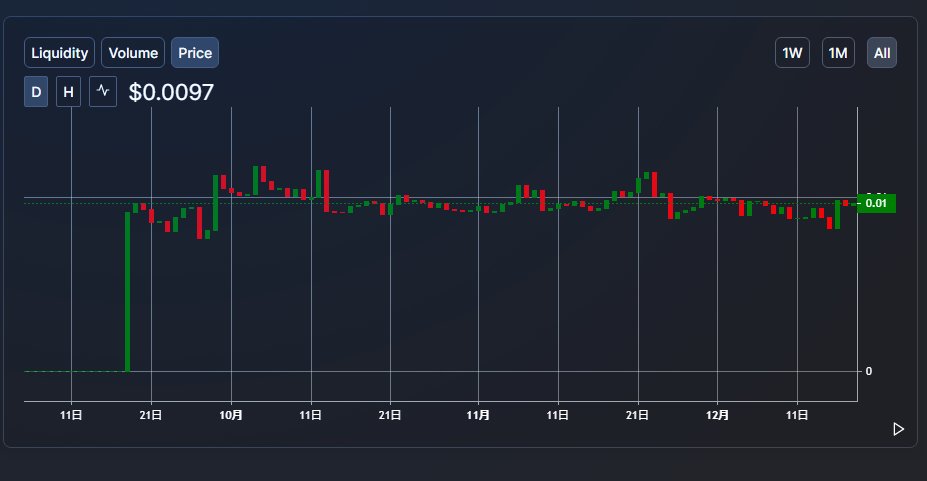Screen dimensions: 927x481
Task: Switch to line chart icon
Action: 103,92
